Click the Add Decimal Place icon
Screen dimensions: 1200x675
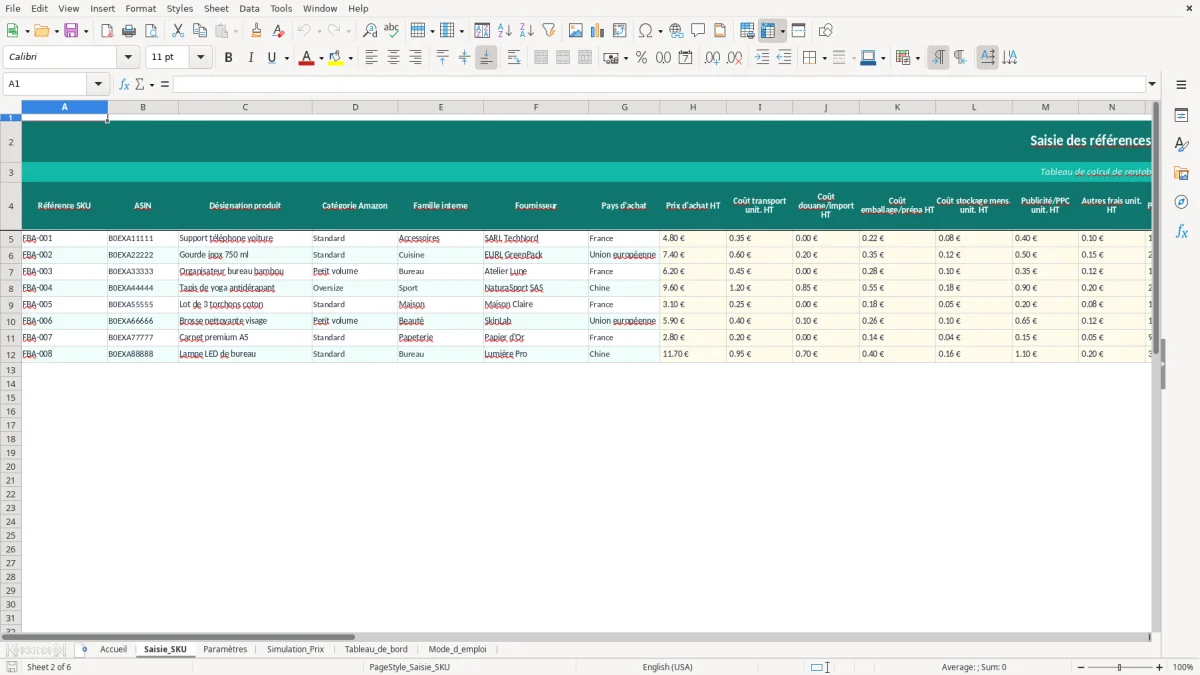pos(712,58)
